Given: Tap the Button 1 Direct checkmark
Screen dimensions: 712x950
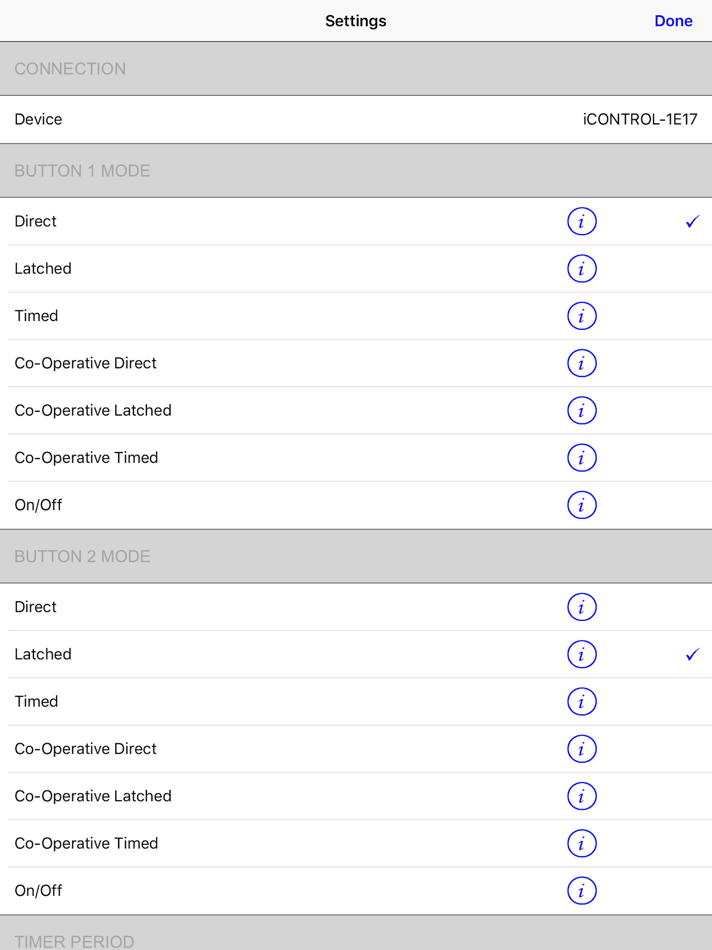Looking at the screenshot, I should 692,221.
